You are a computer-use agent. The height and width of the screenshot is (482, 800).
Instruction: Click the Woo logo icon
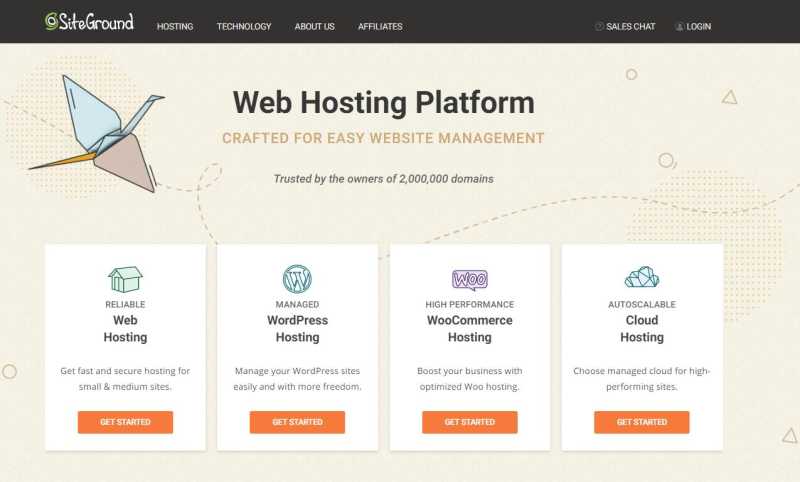click(470, 280)
